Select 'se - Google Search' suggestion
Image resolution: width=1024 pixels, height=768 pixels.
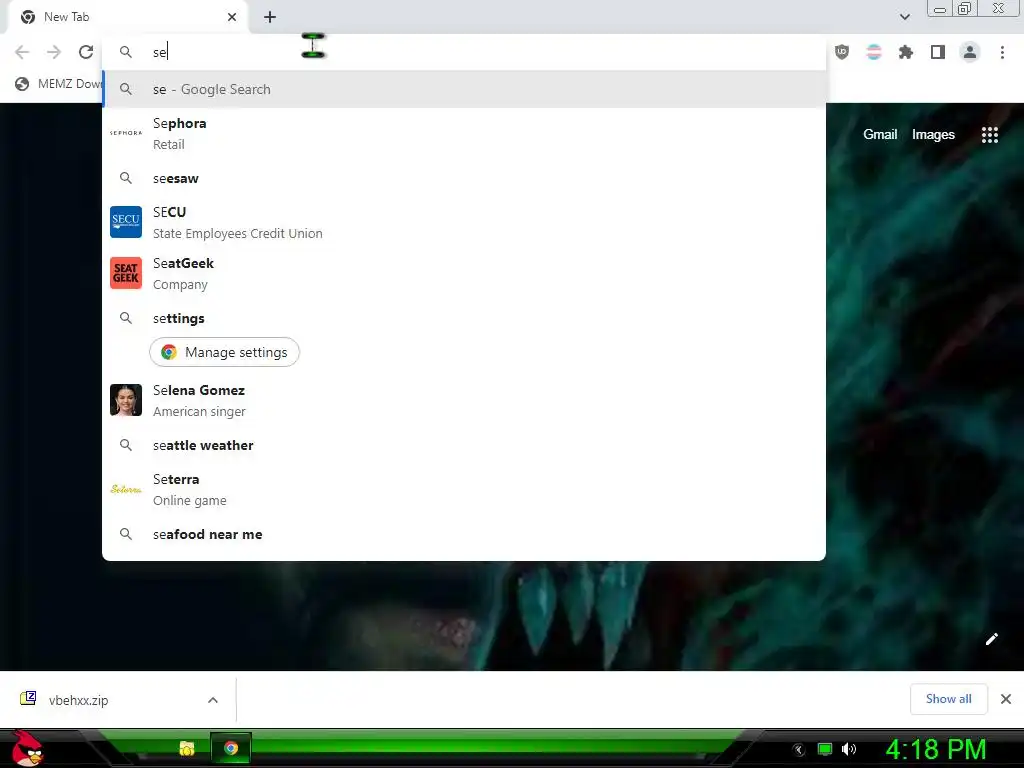click(464, 89)
